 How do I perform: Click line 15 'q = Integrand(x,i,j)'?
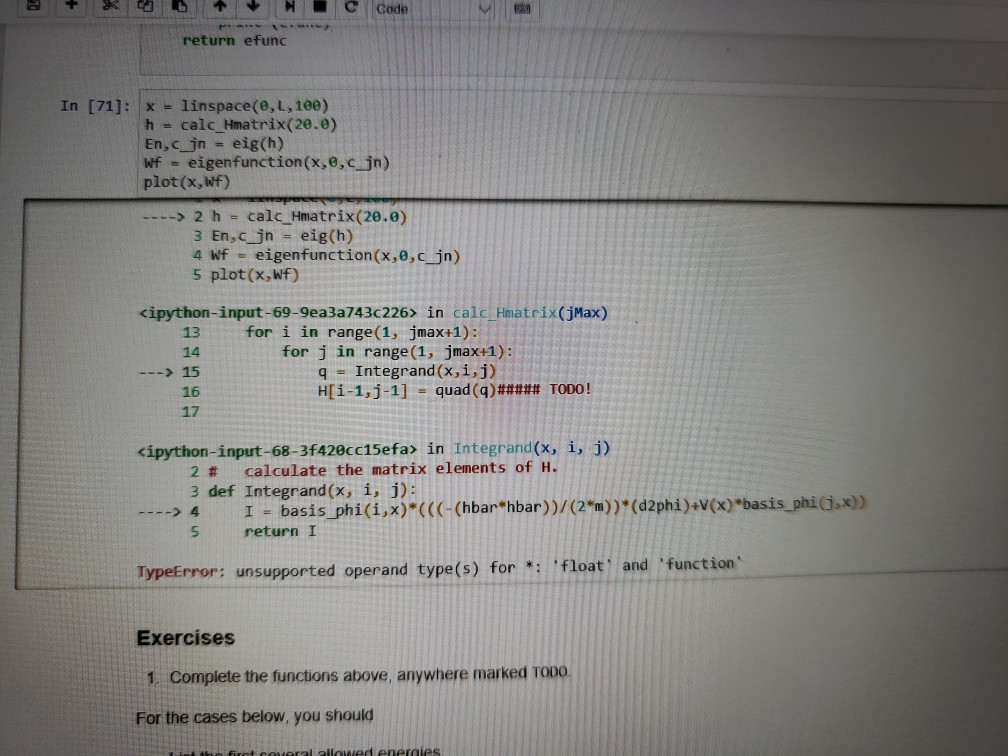pyautogui.click(x=407, y=371)
